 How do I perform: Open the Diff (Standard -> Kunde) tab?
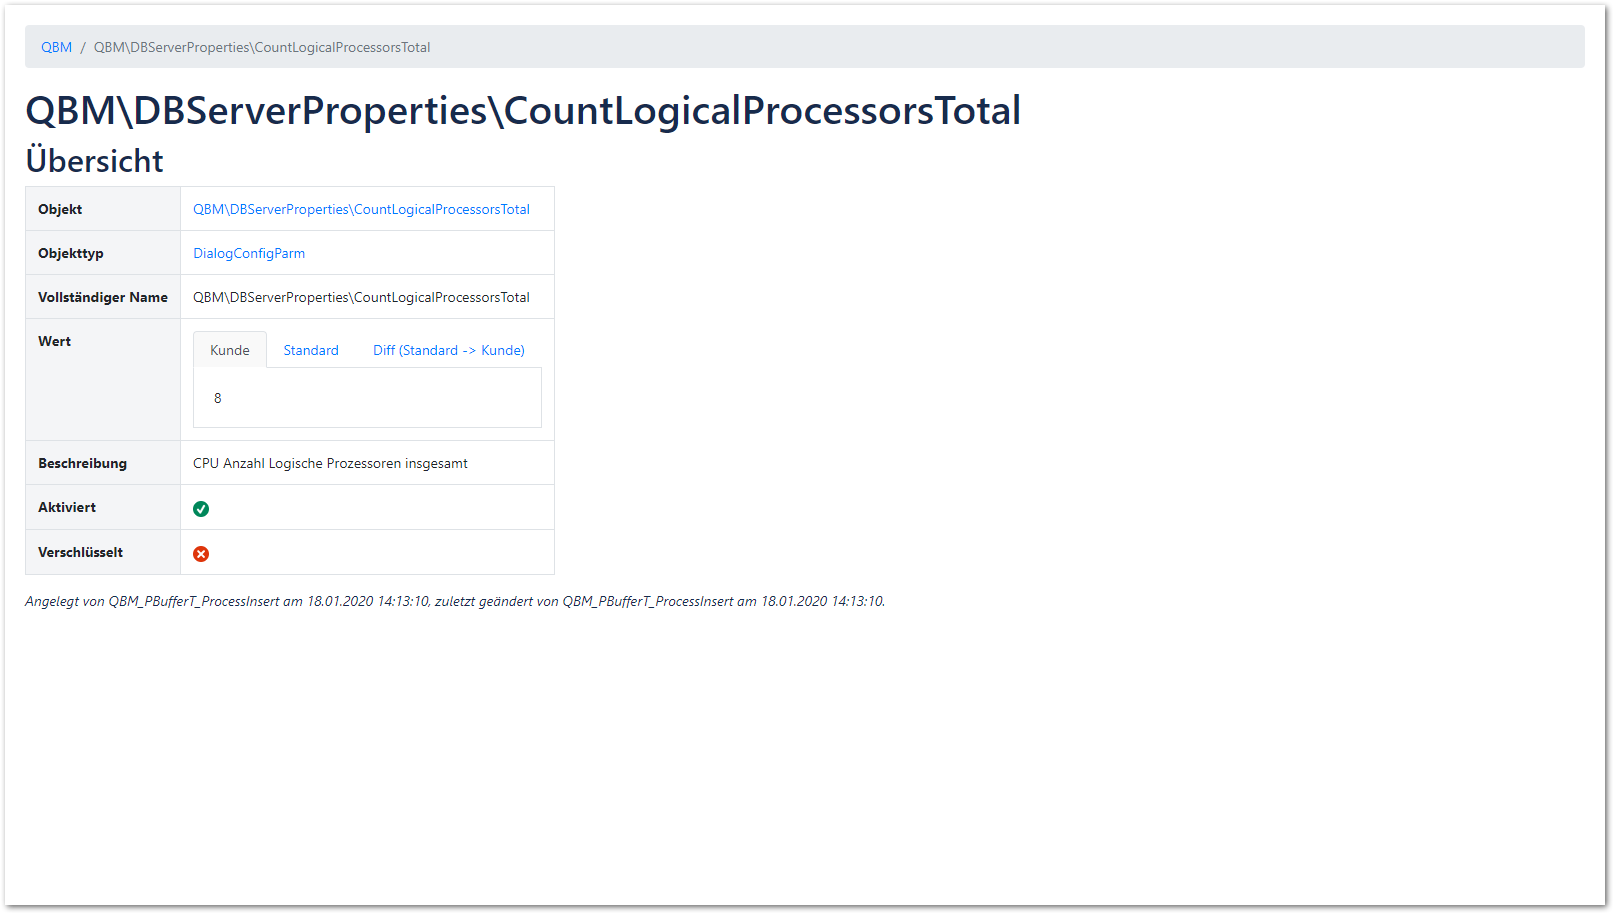pyautogui.click(x=449, y=350)
